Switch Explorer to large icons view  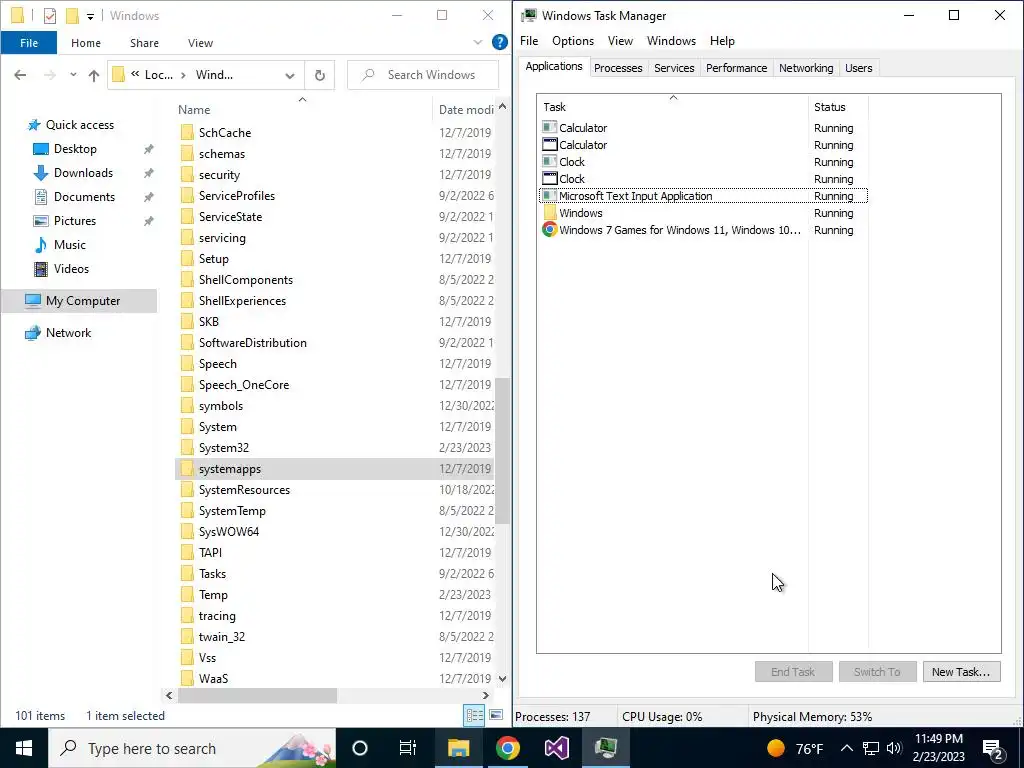click(x=496, y=716)
